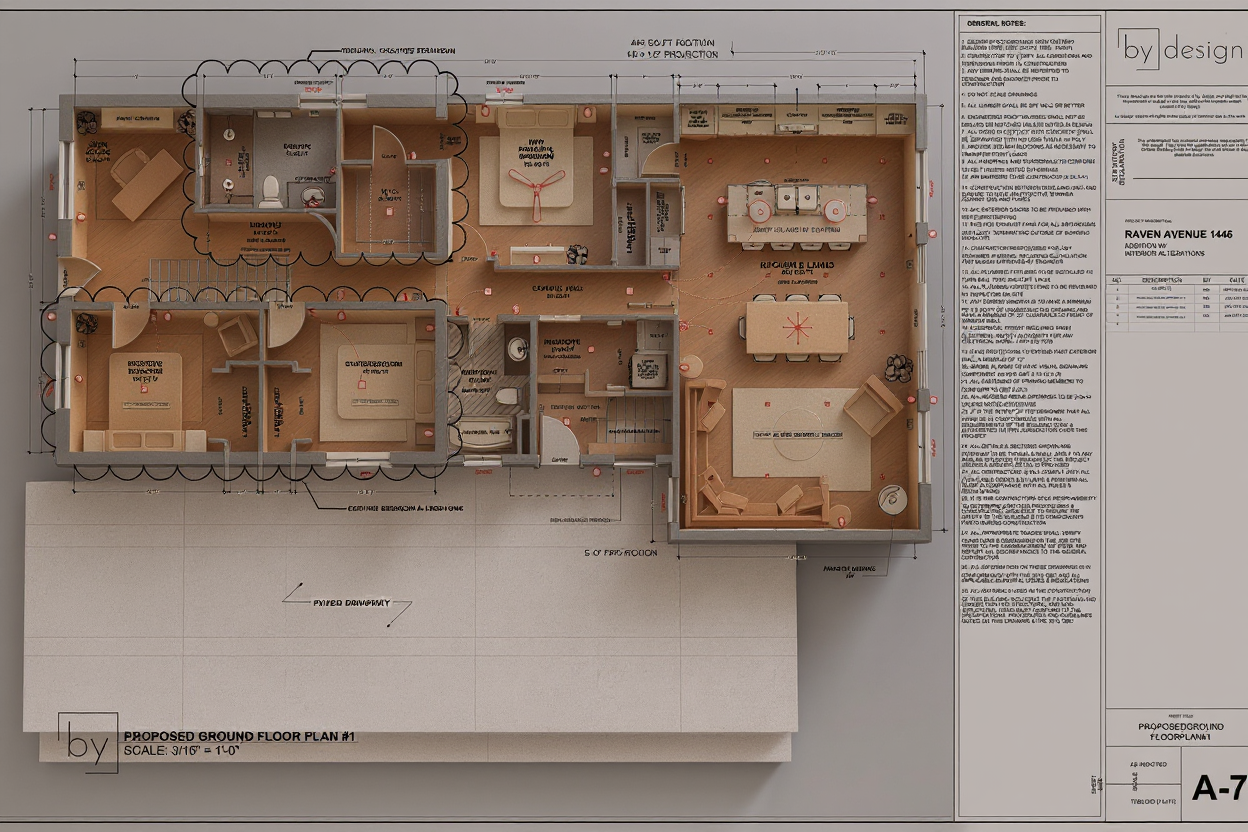1248x832 pixels.
Task: Select the angled armchair in the living room
Action: (x=872, y=404)
